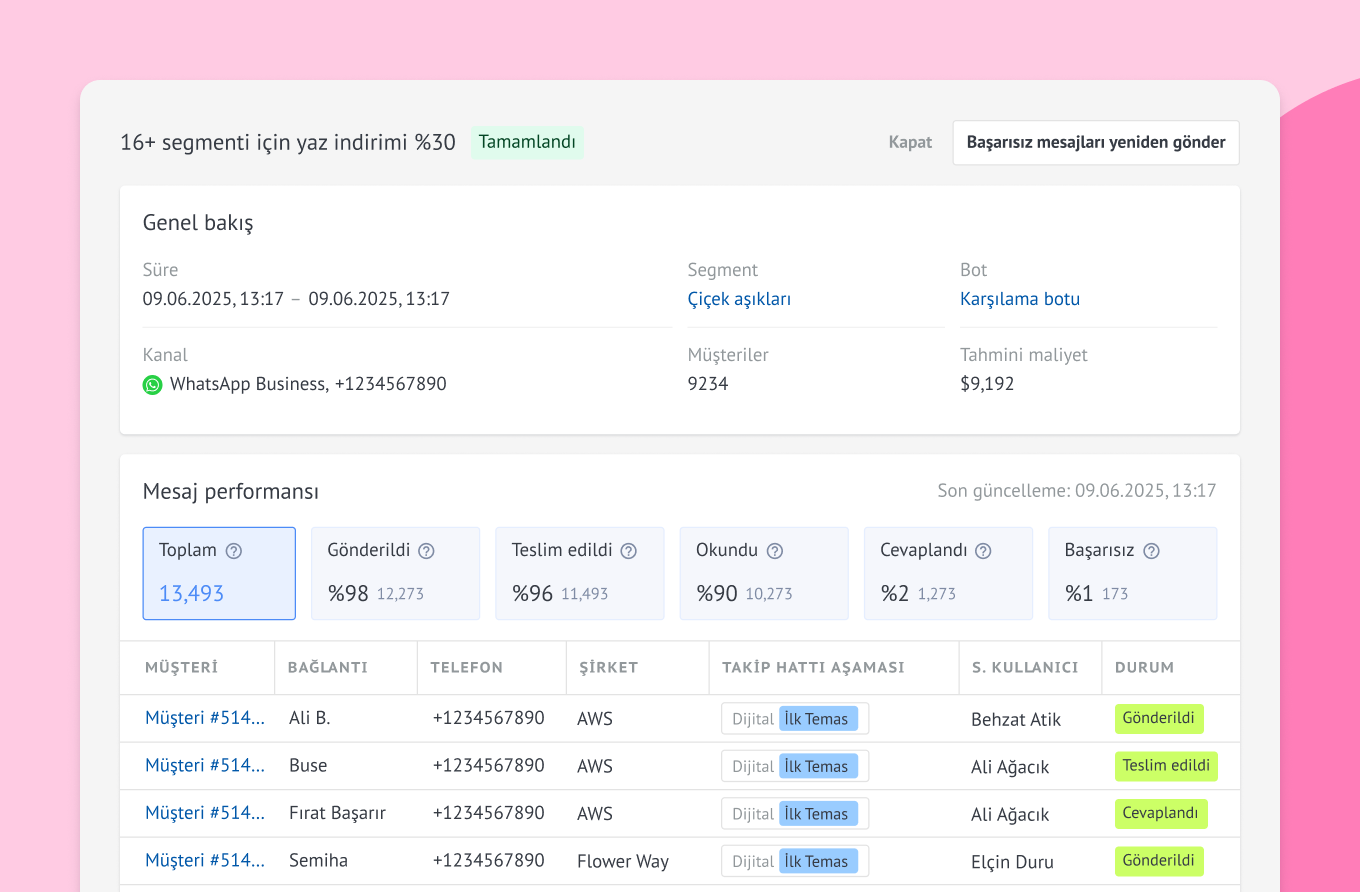
Task: Click help icon next to Okundu
Action: pyautogui.click(x=774, y=551)
